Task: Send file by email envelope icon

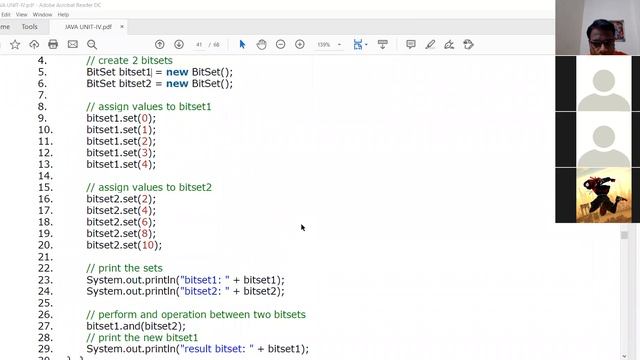Action: [x=73, y=44]
